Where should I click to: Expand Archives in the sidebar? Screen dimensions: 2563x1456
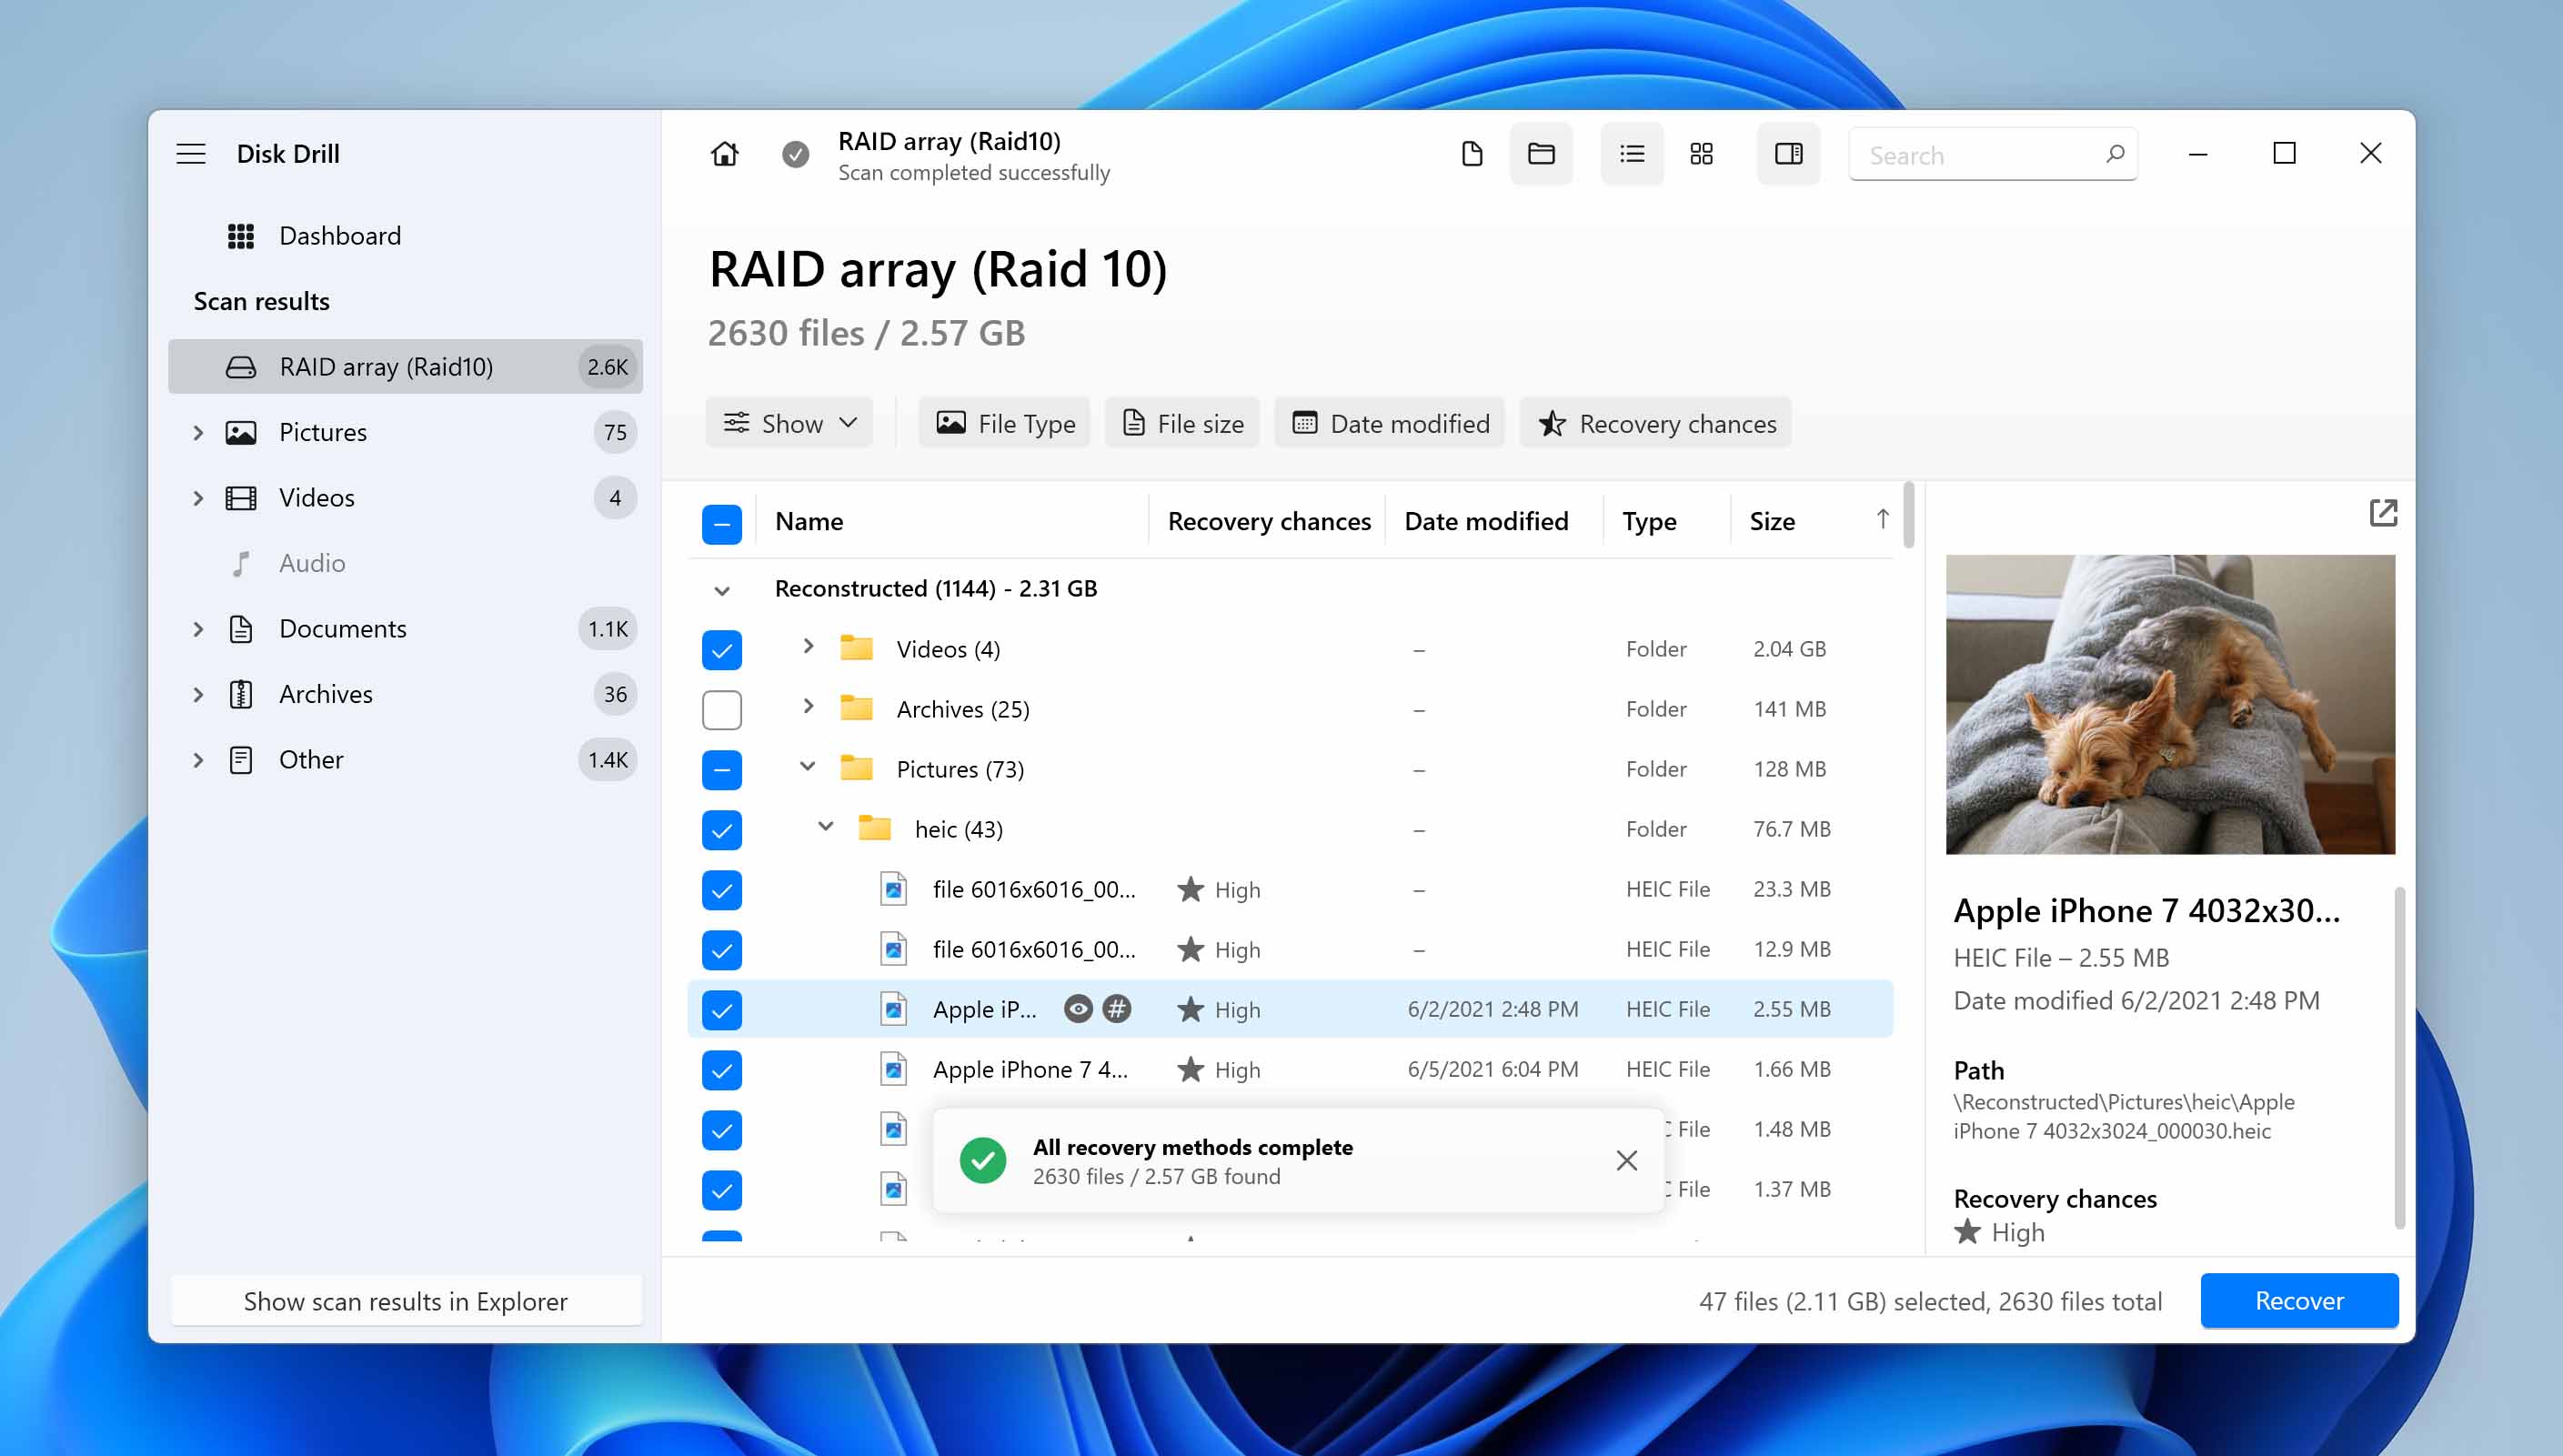198,694
